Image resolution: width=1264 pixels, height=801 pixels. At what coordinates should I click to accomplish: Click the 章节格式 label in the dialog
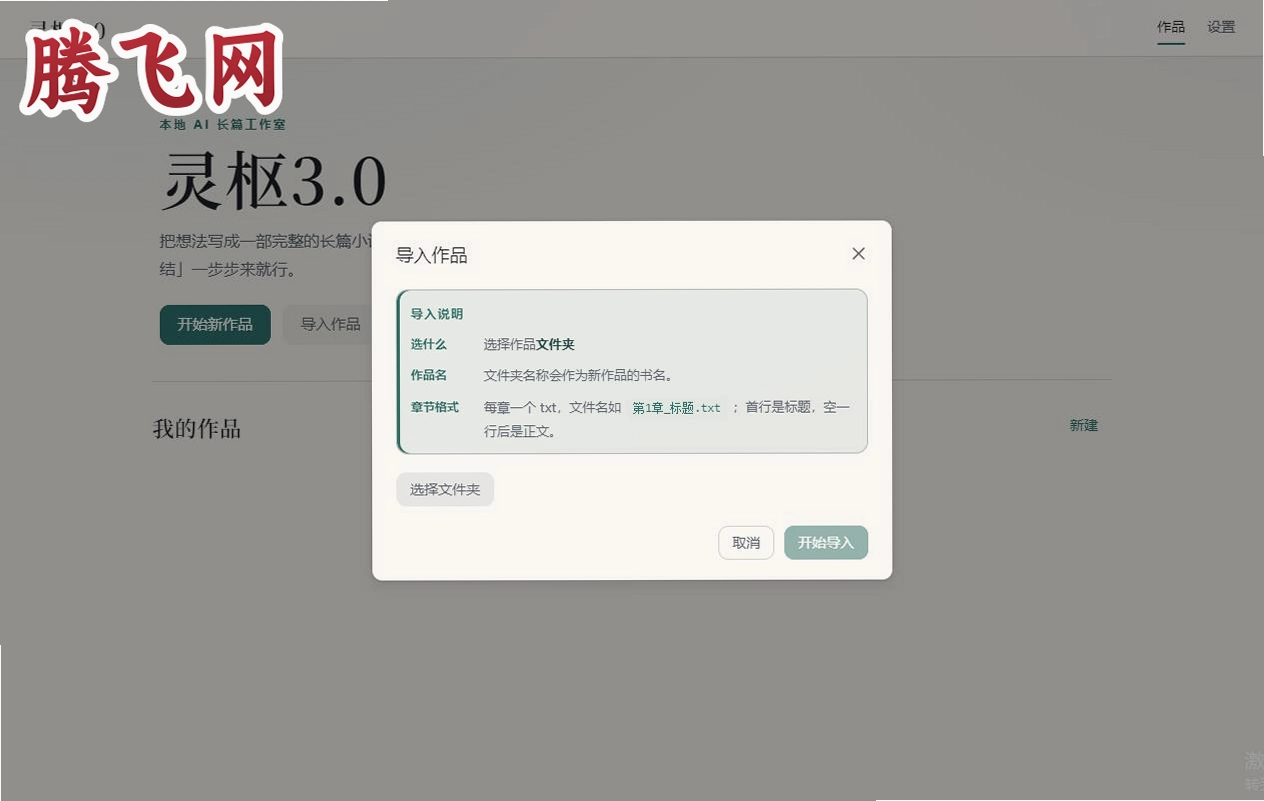[x=434, y=407]
